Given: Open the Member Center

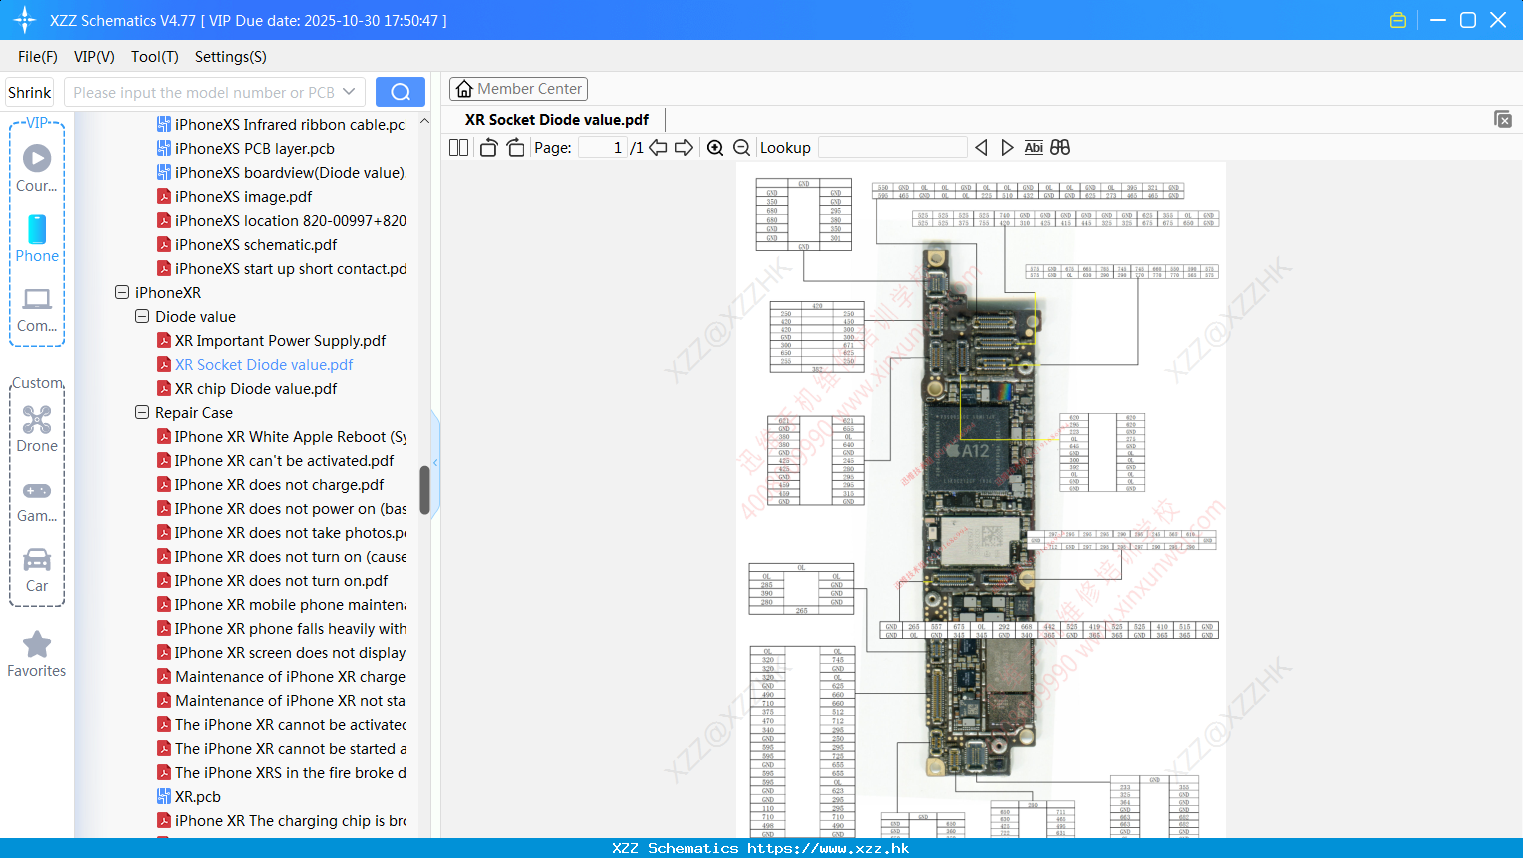Looking at the screenshot, I should click(x=518, y=89).
